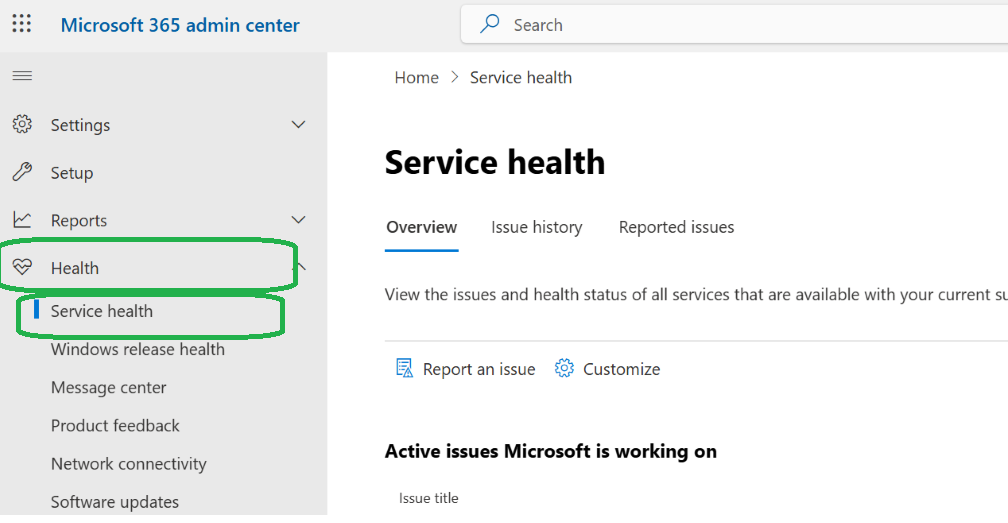Click the Health heart icon
This screenshot has width=1008, height=523.
pos(22,267)
